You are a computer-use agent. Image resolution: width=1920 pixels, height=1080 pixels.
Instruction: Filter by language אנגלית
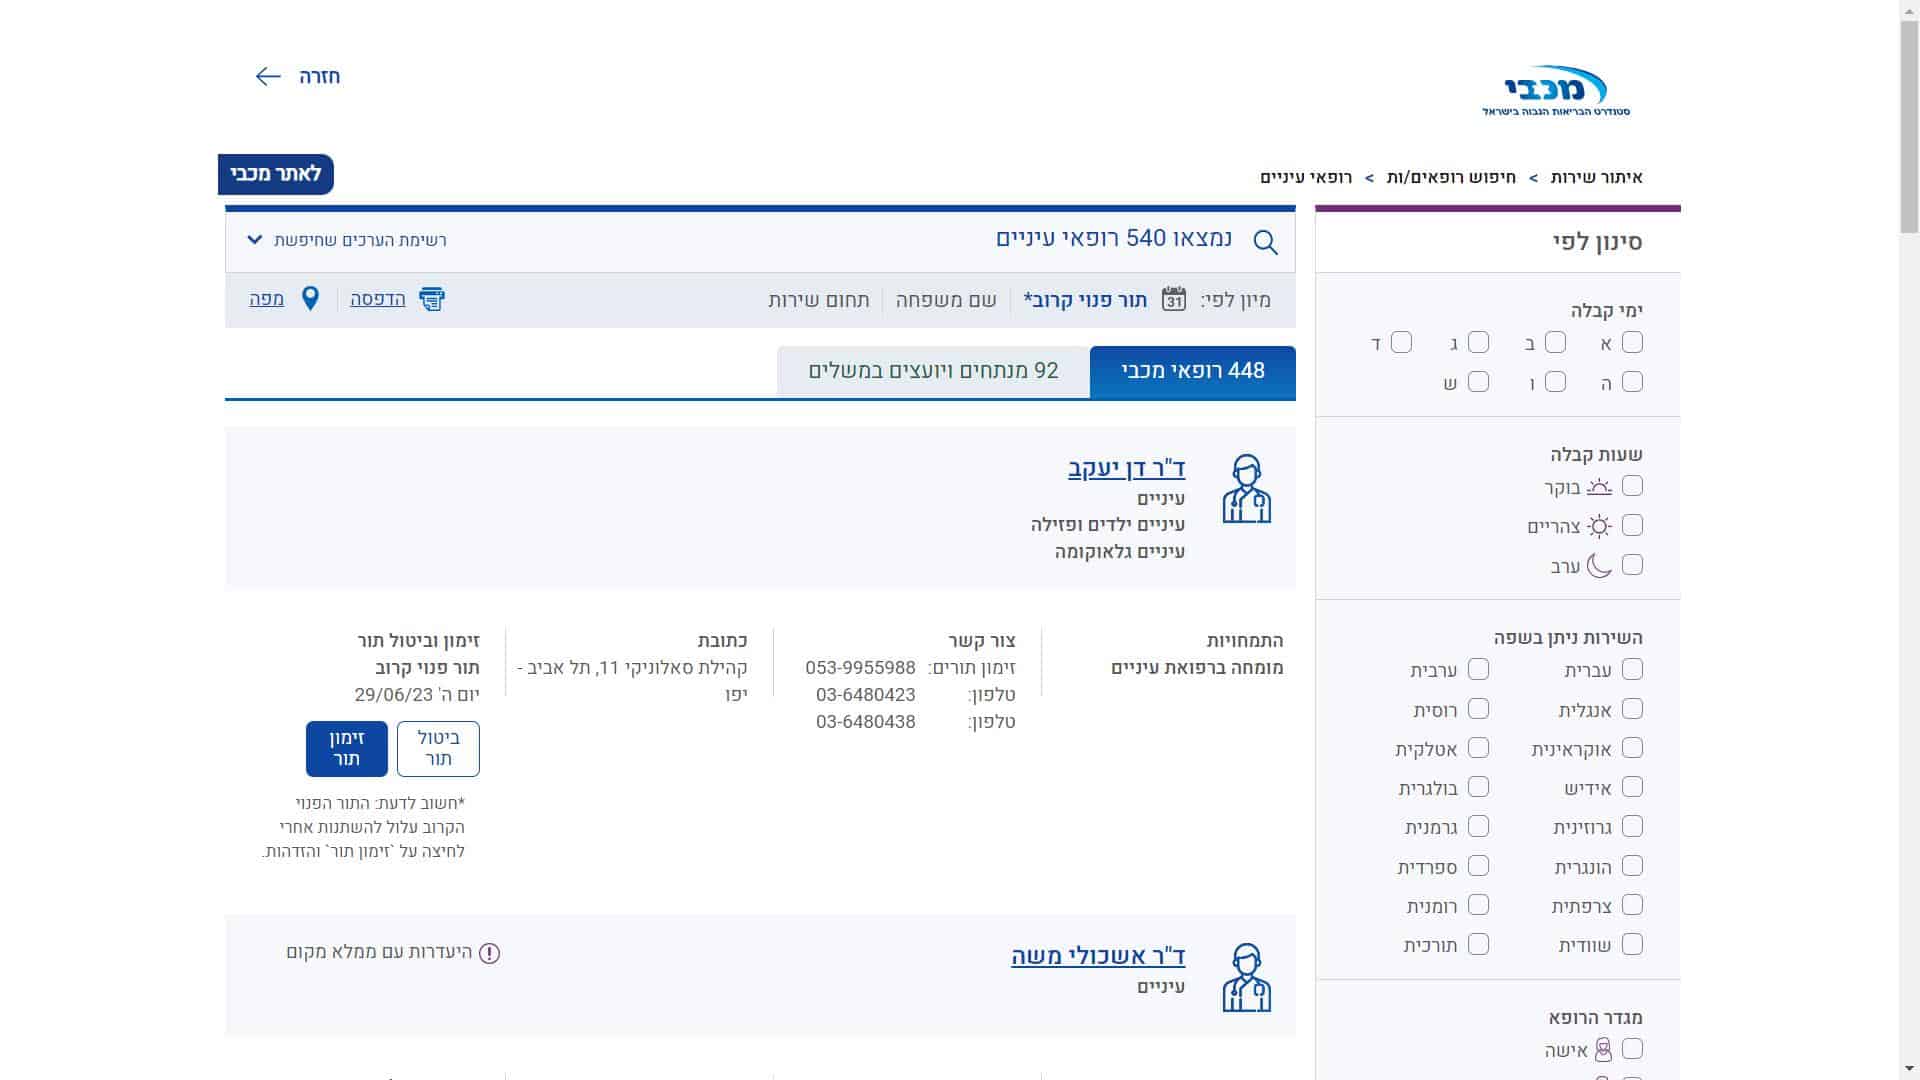[1632, 708]
